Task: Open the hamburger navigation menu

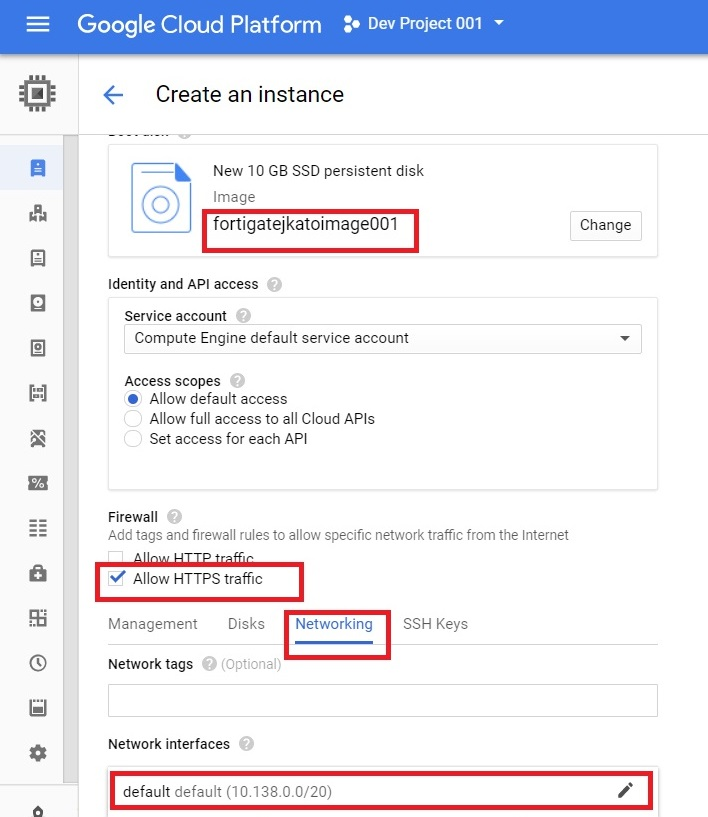Action: tap(38, 24)
